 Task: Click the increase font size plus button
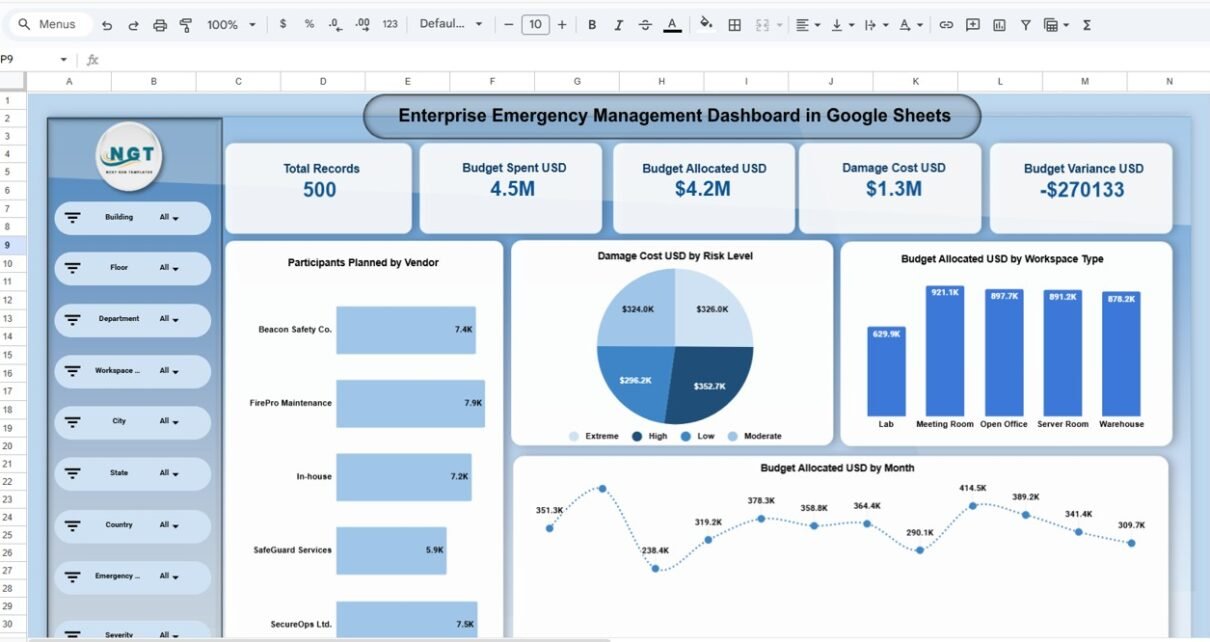(562, 25)
